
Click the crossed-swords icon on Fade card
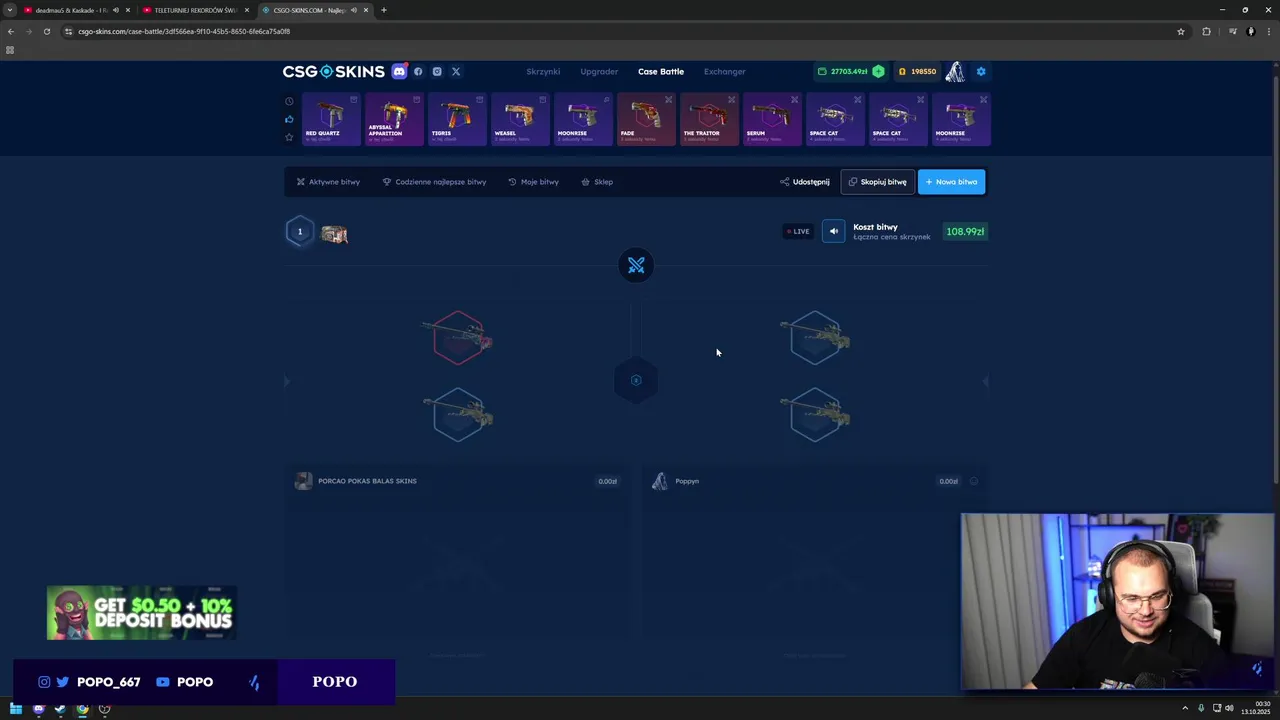click(x=669, y=100)
